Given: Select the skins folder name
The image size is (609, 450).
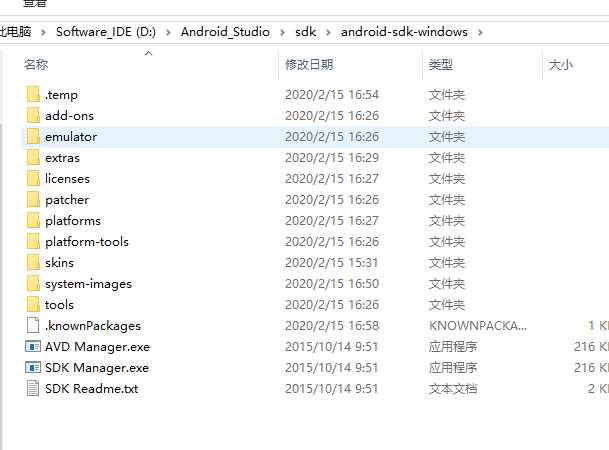Looking at the screenshot, I should (x=59, y=262).
